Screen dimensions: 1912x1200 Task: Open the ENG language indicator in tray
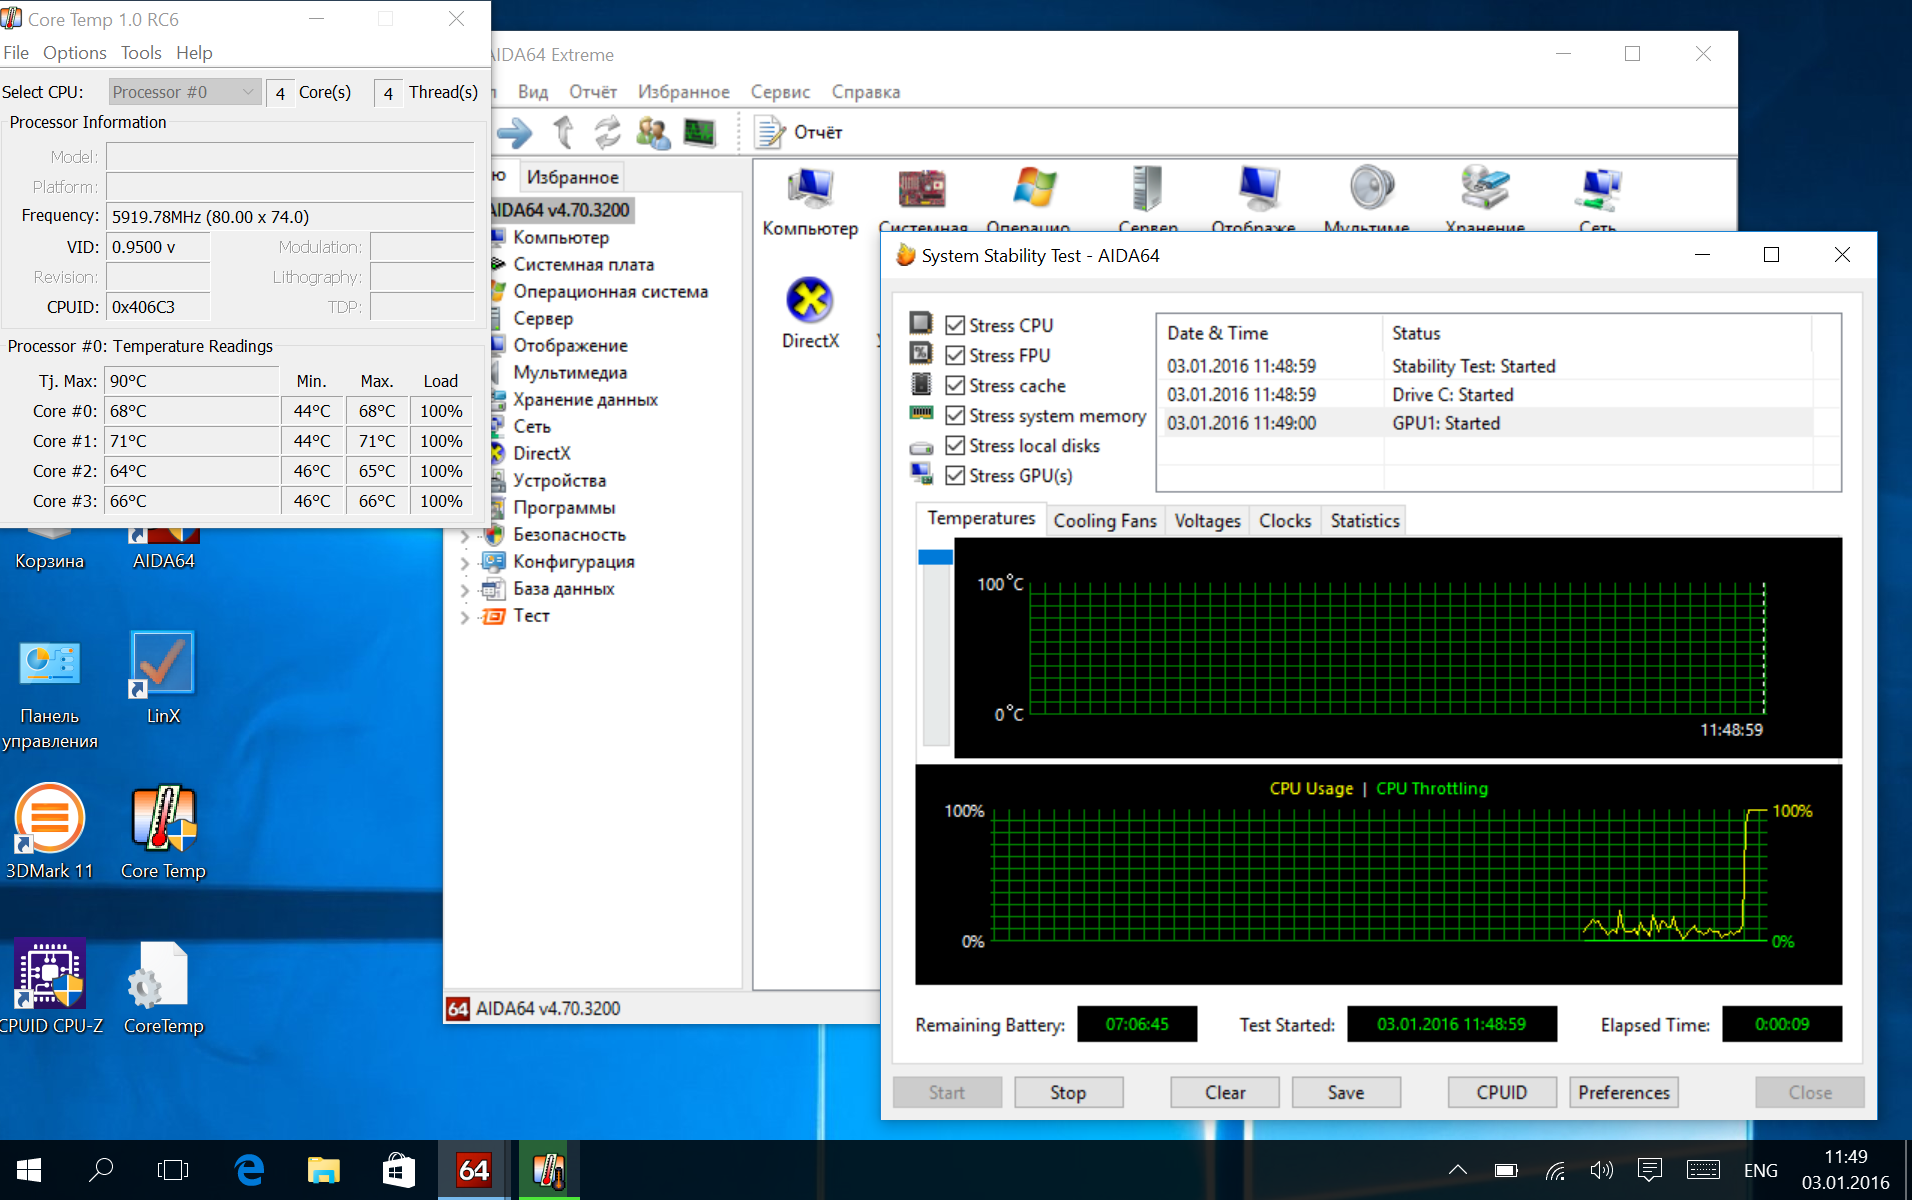tap(1760, 1170)
